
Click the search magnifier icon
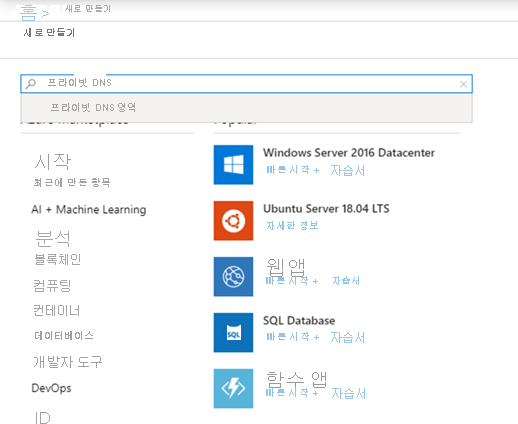31,83
